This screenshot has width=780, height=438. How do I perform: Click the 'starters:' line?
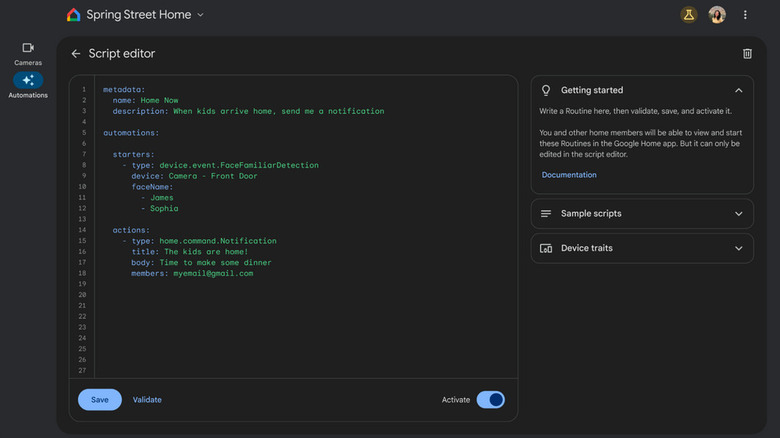coord(133,154)
